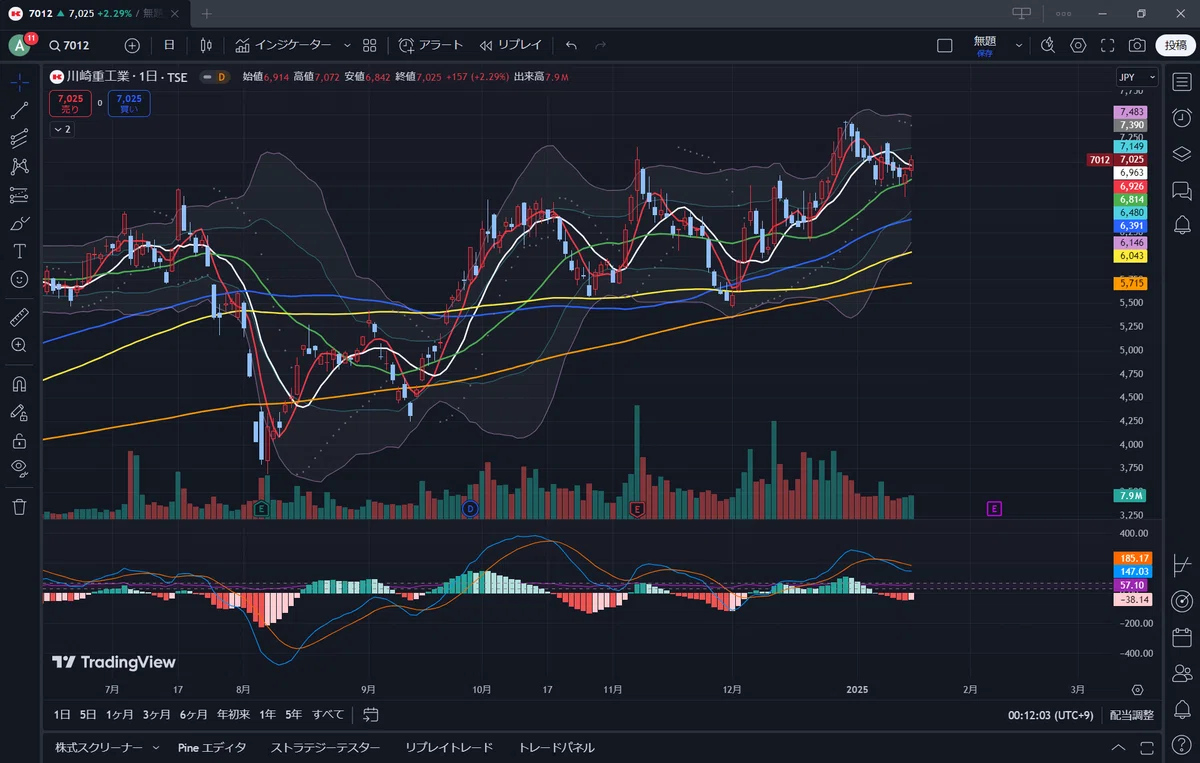Screen dimensions: 1200x763
Task: Select the brush drawing tool
Action: pyautogui.click(x=19, y=222)
